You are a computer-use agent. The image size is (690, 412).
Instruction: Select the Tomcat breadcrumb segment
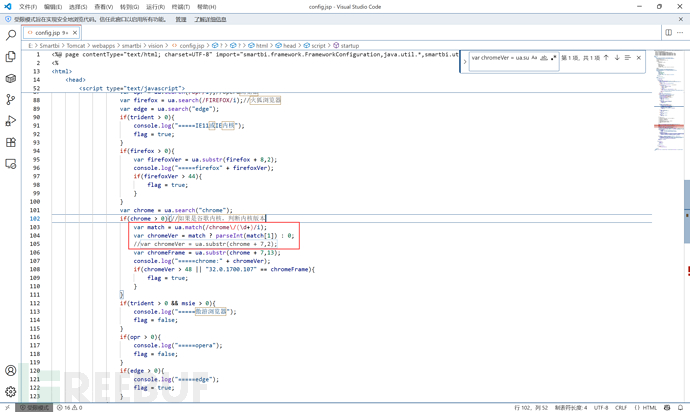tap(76, 45)
